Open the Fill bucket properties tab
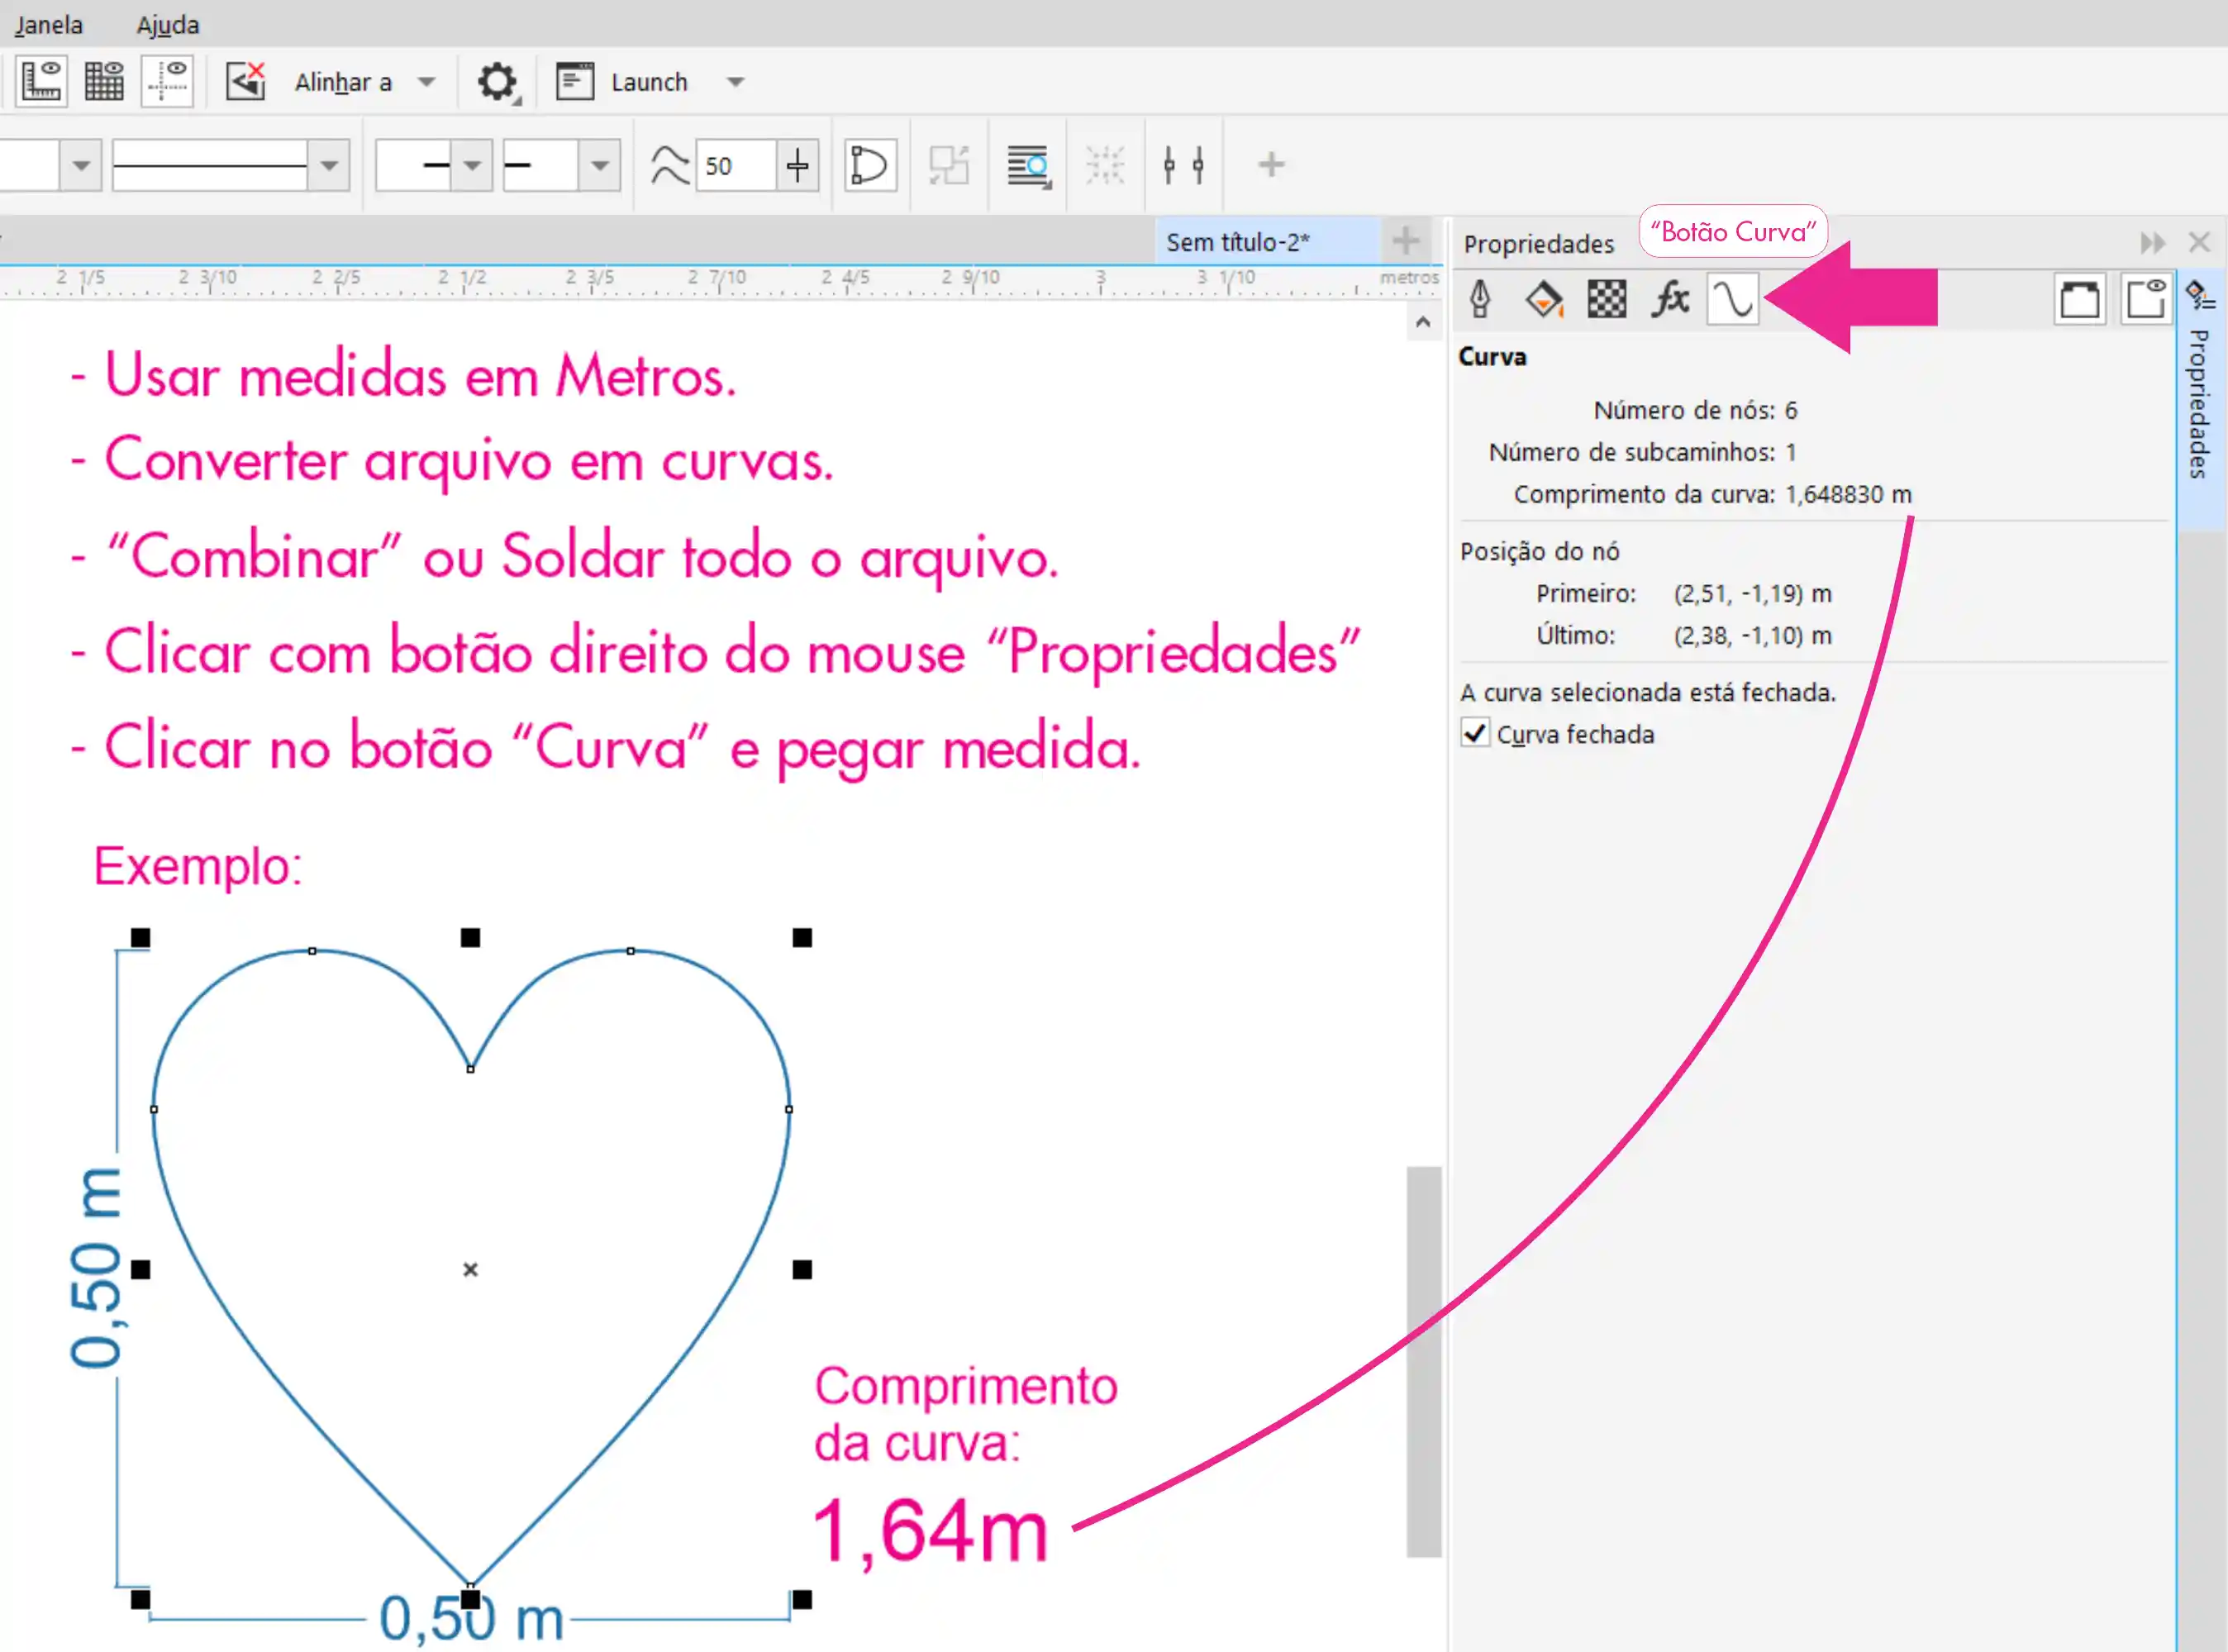2228x1652 pixels. 1544,299
